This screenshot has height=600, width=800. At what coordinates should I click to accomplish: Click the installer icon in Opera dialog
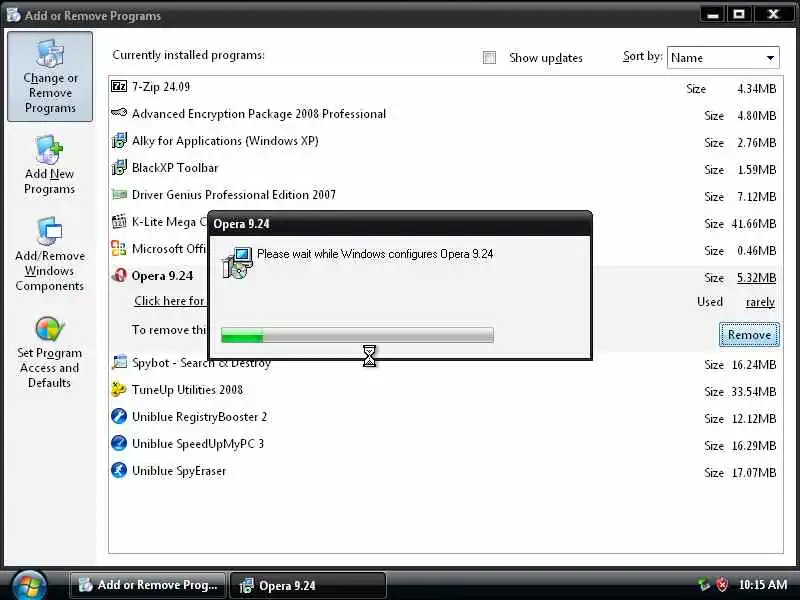coord(237,263)
